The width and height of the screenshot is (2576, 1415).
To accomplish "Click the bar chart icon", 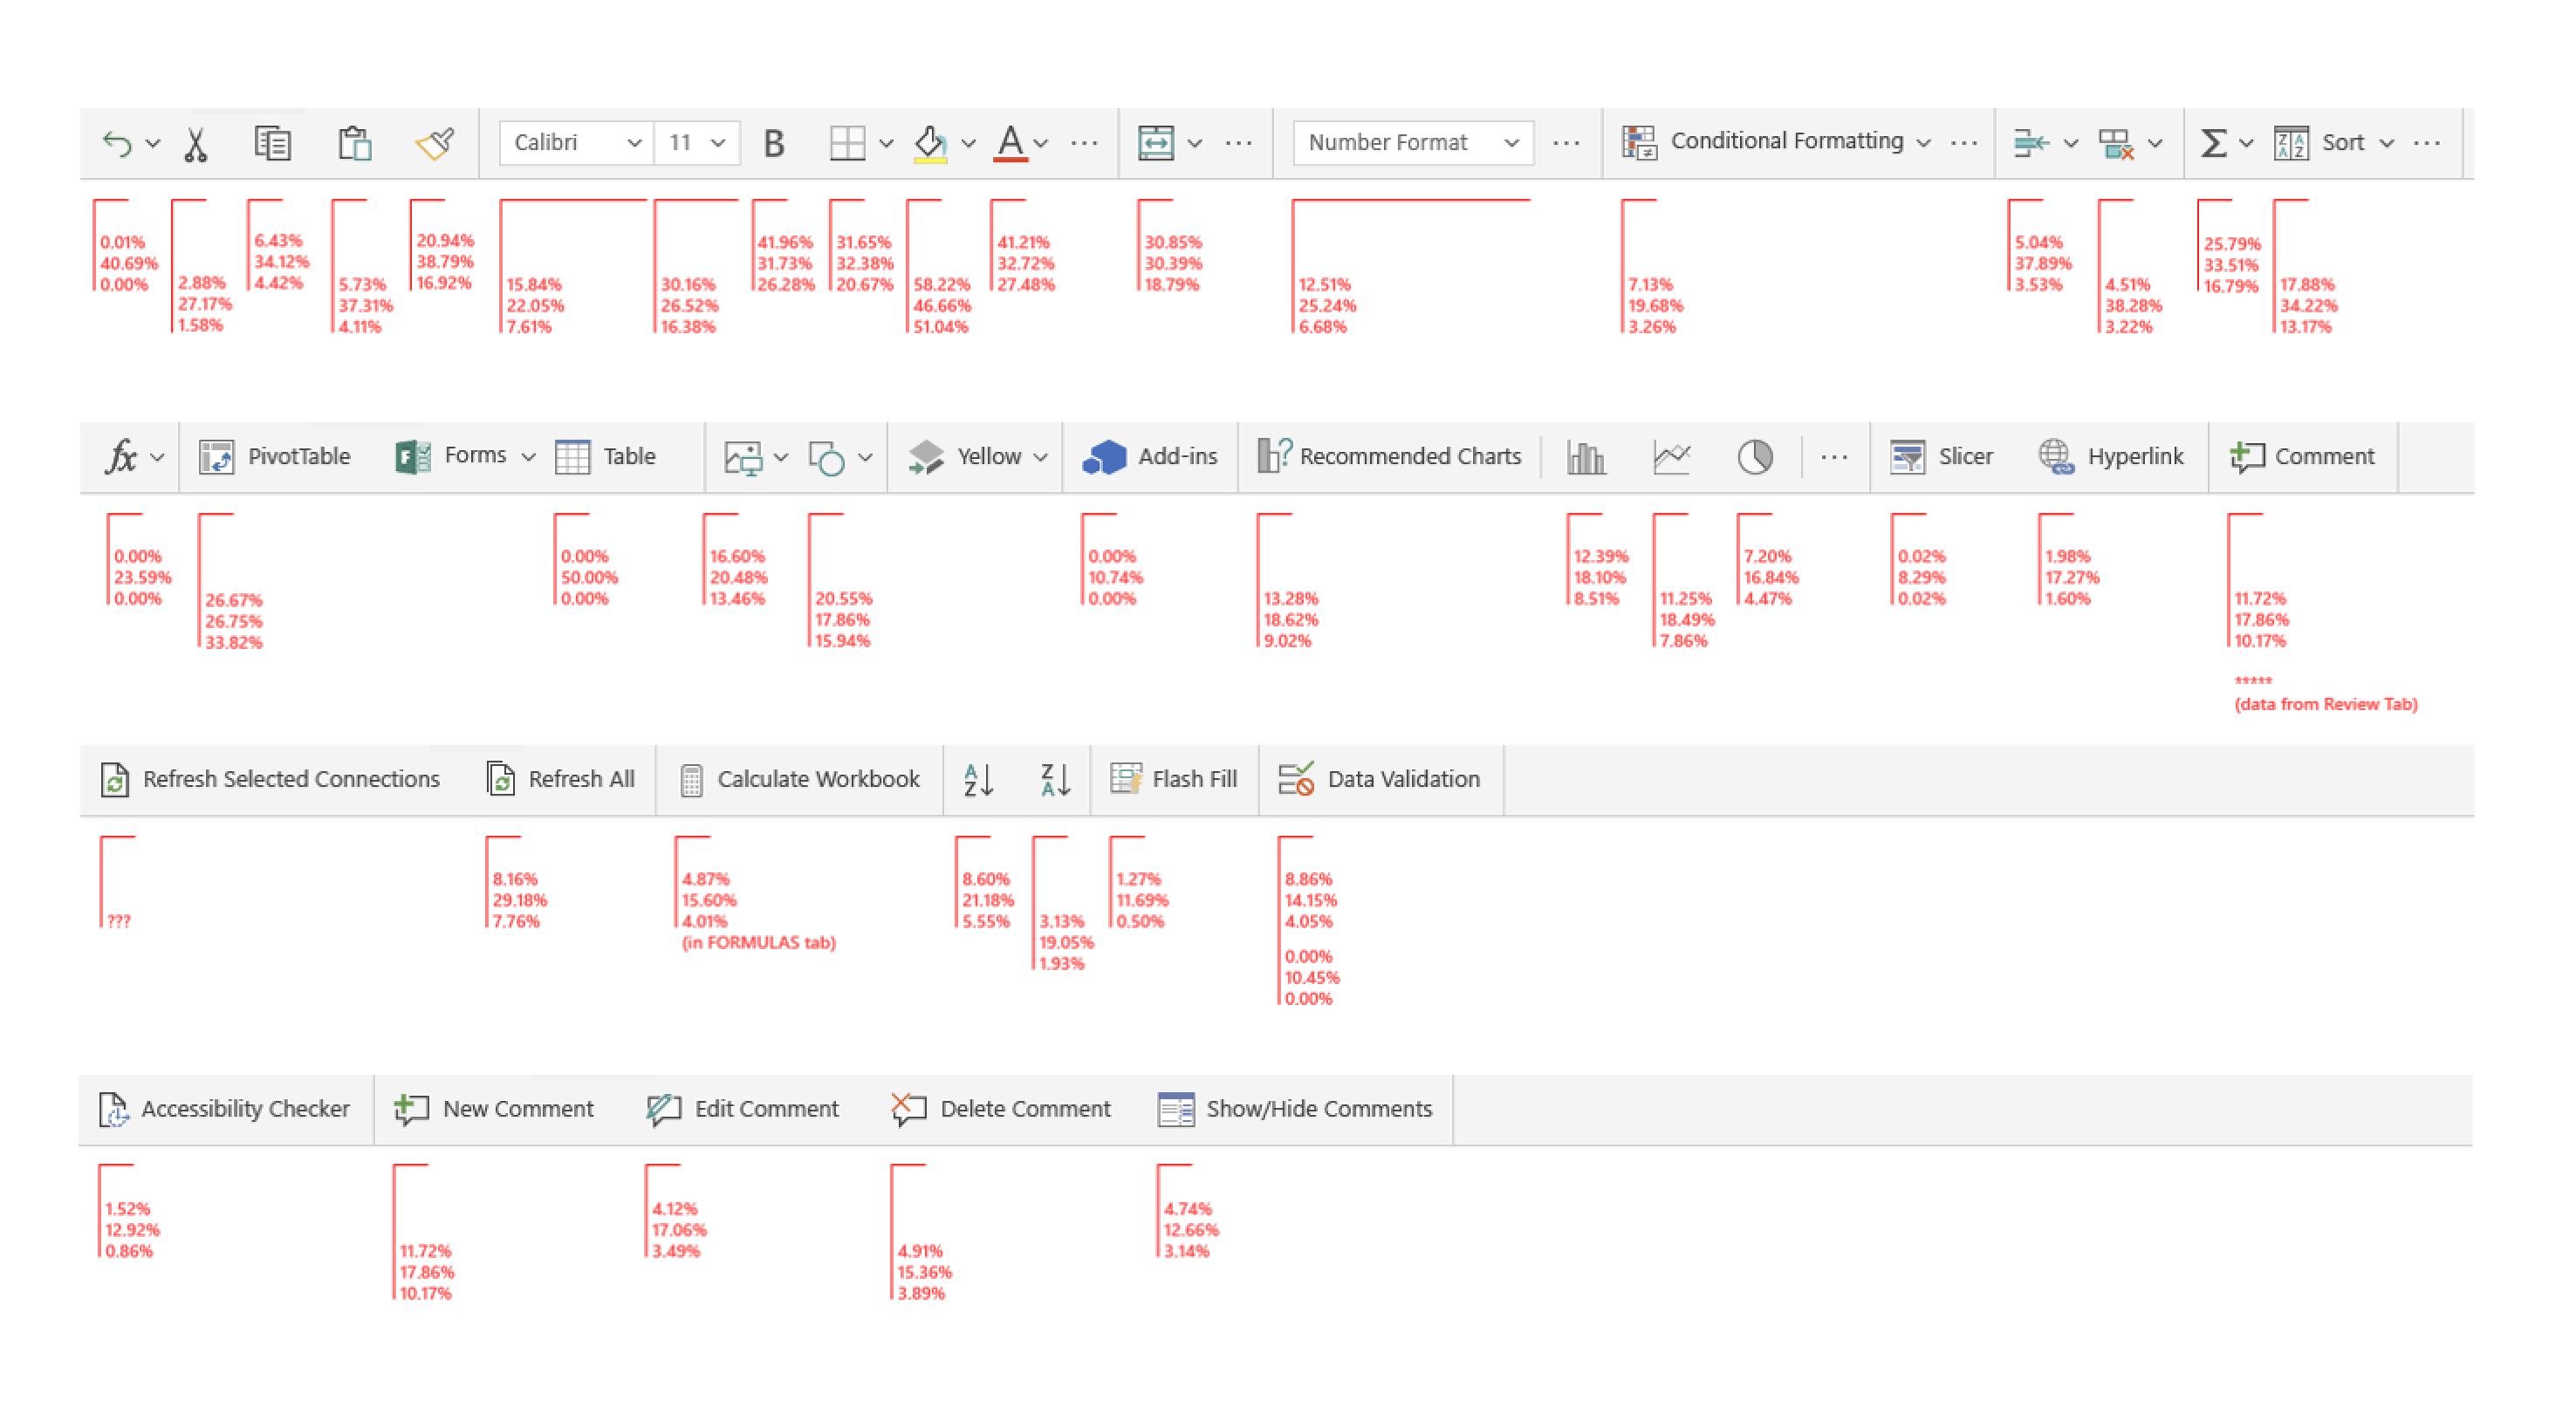I will [1586, 457].
